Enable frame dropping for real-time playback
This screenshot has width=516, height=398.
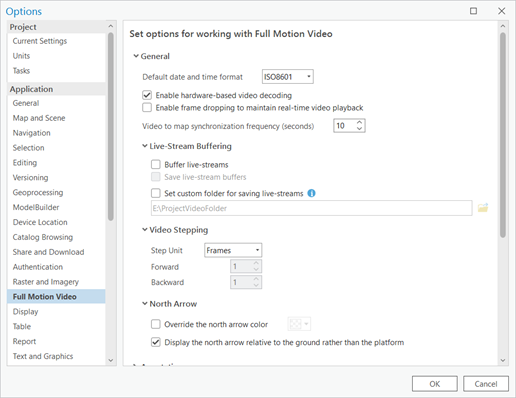[x=147, y=108]
